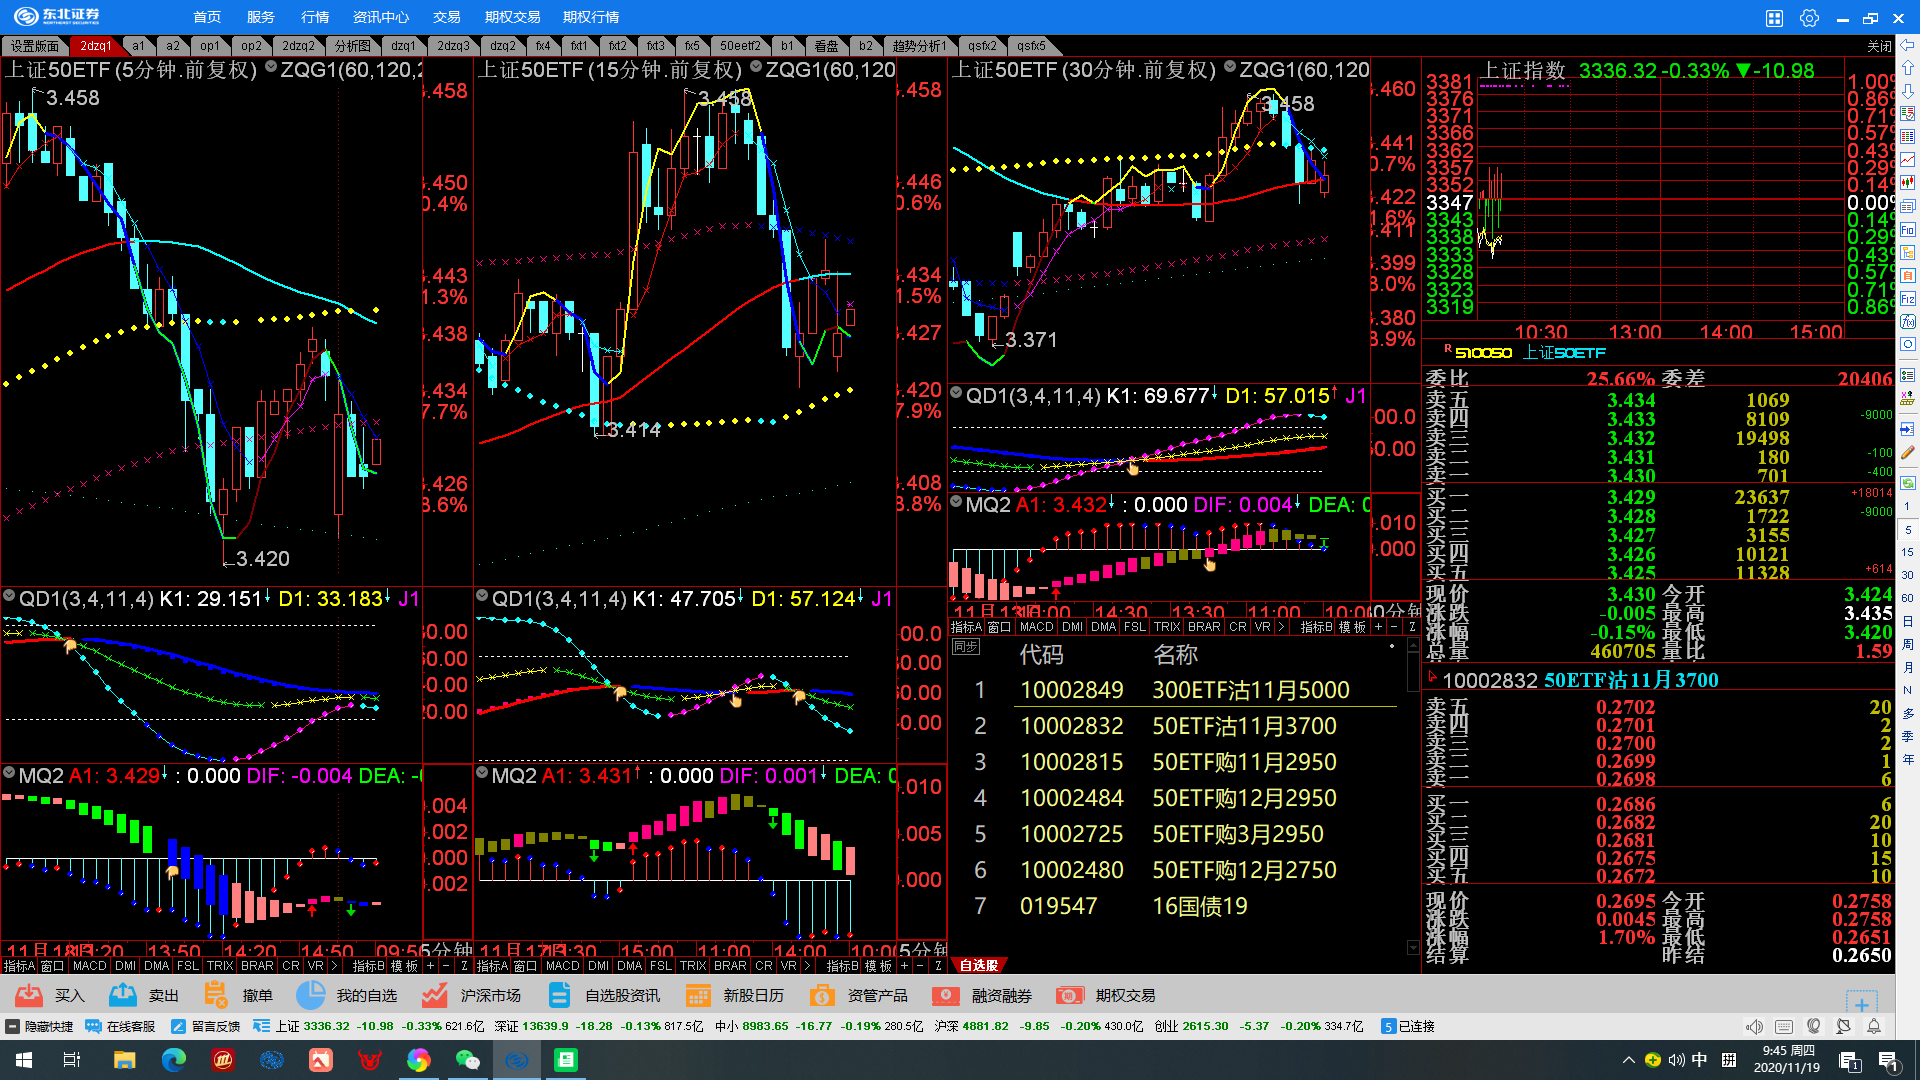Select 50ETF购11月2950 in the watchlist
Viewport: 1920px width, 1080px height.
point(1243,762)
